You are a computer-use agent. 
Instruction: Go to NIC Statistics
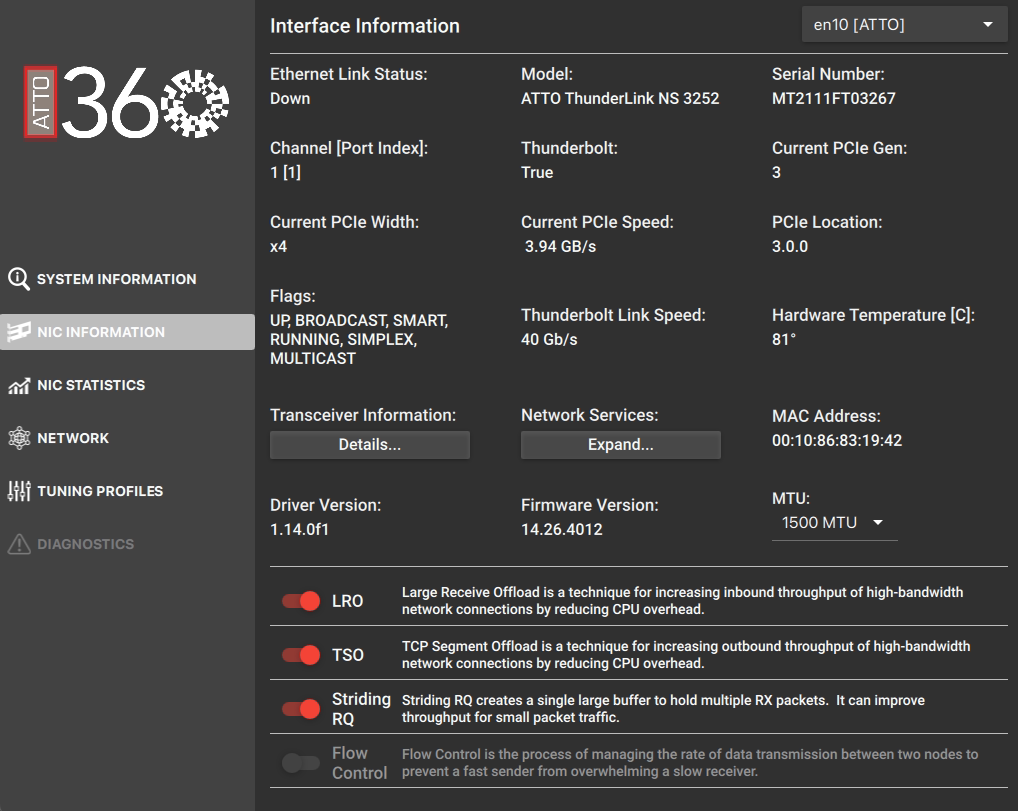pyautogui.click(x=127, y=385)
